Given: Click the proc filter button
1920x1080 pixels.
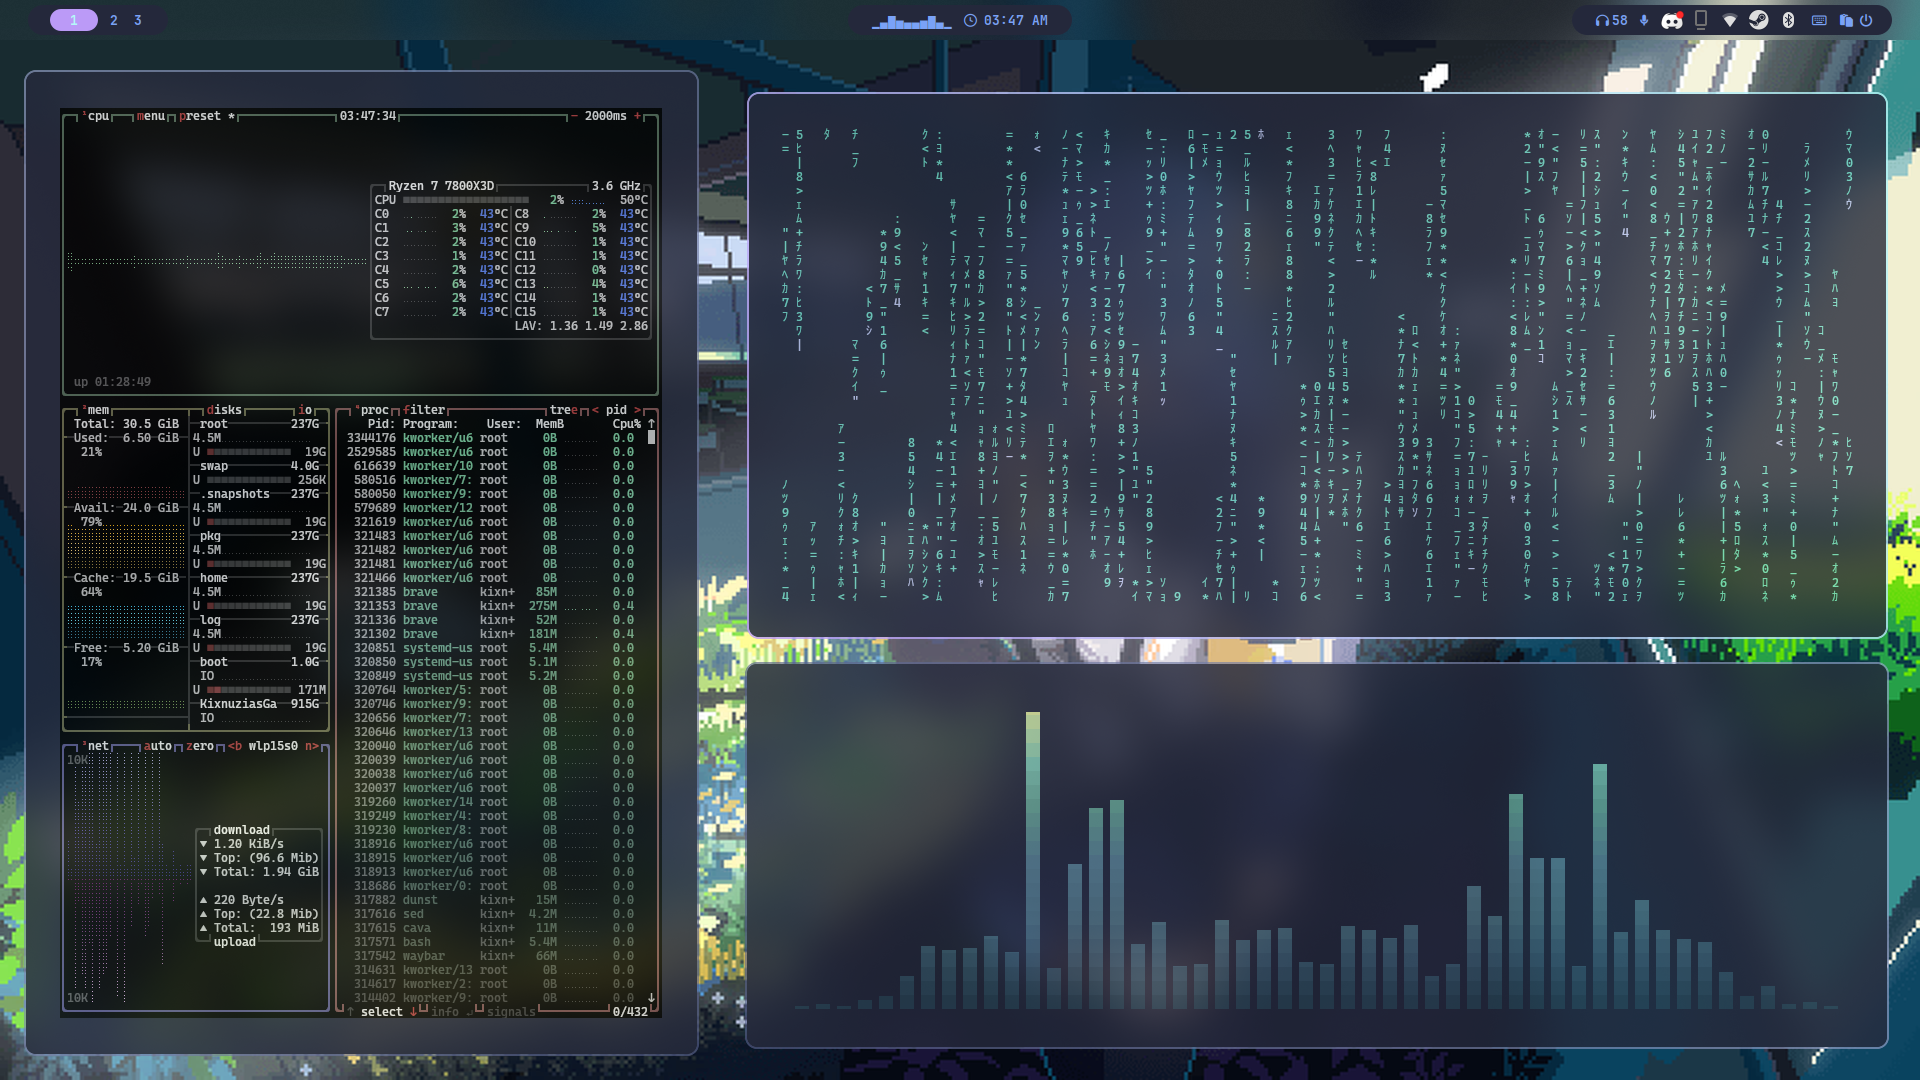Looking at the screenshot, I should pyautogui.click(x=425, y=410).
